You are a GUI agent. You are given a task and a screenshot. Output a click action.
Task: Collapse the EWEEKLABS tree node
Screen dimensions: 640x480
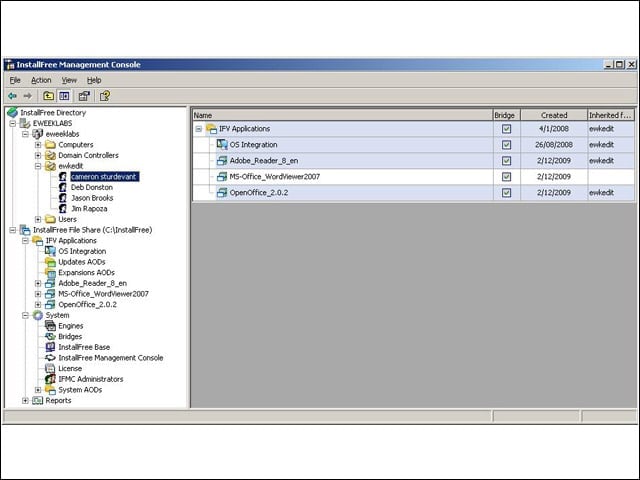pyautogui.click(x=13, y=123)
